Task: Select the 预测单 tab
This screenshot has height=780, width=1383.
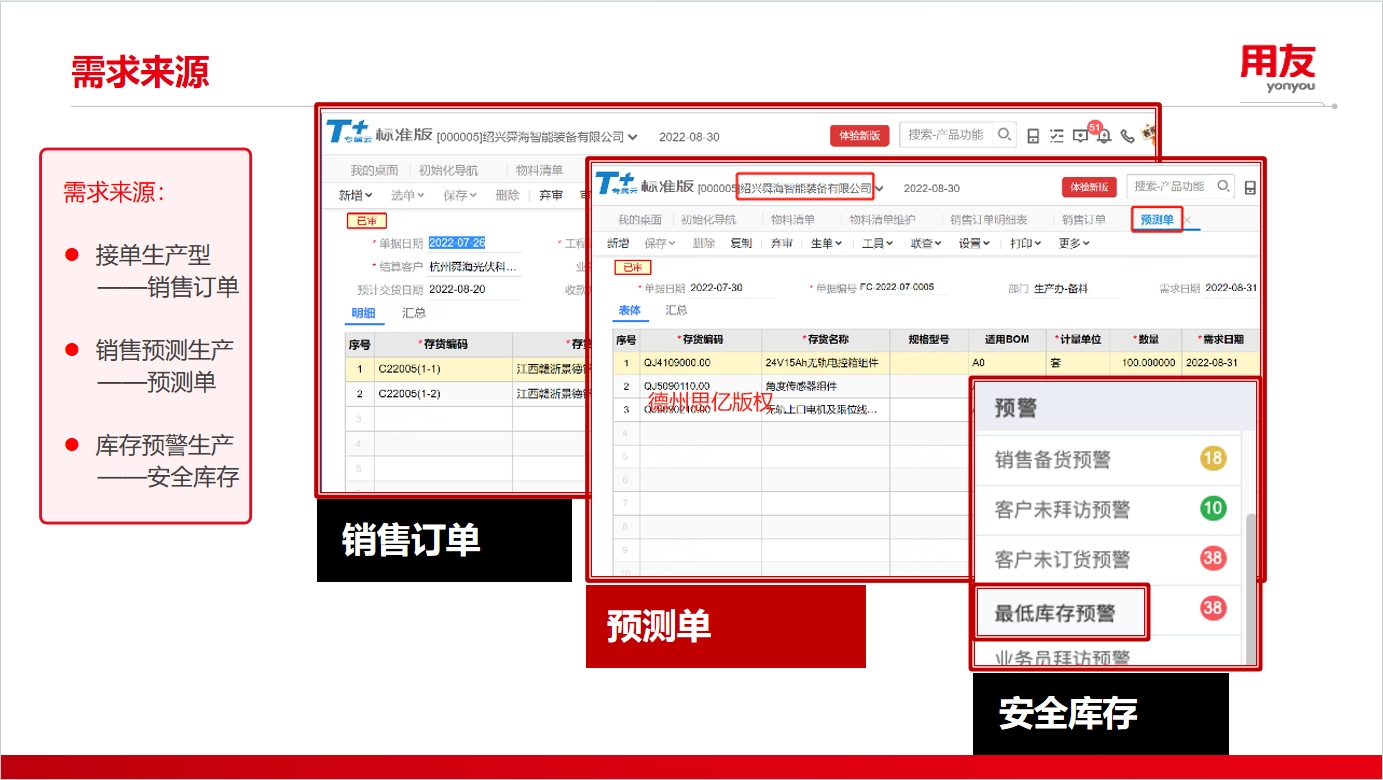Action: 1157,220
